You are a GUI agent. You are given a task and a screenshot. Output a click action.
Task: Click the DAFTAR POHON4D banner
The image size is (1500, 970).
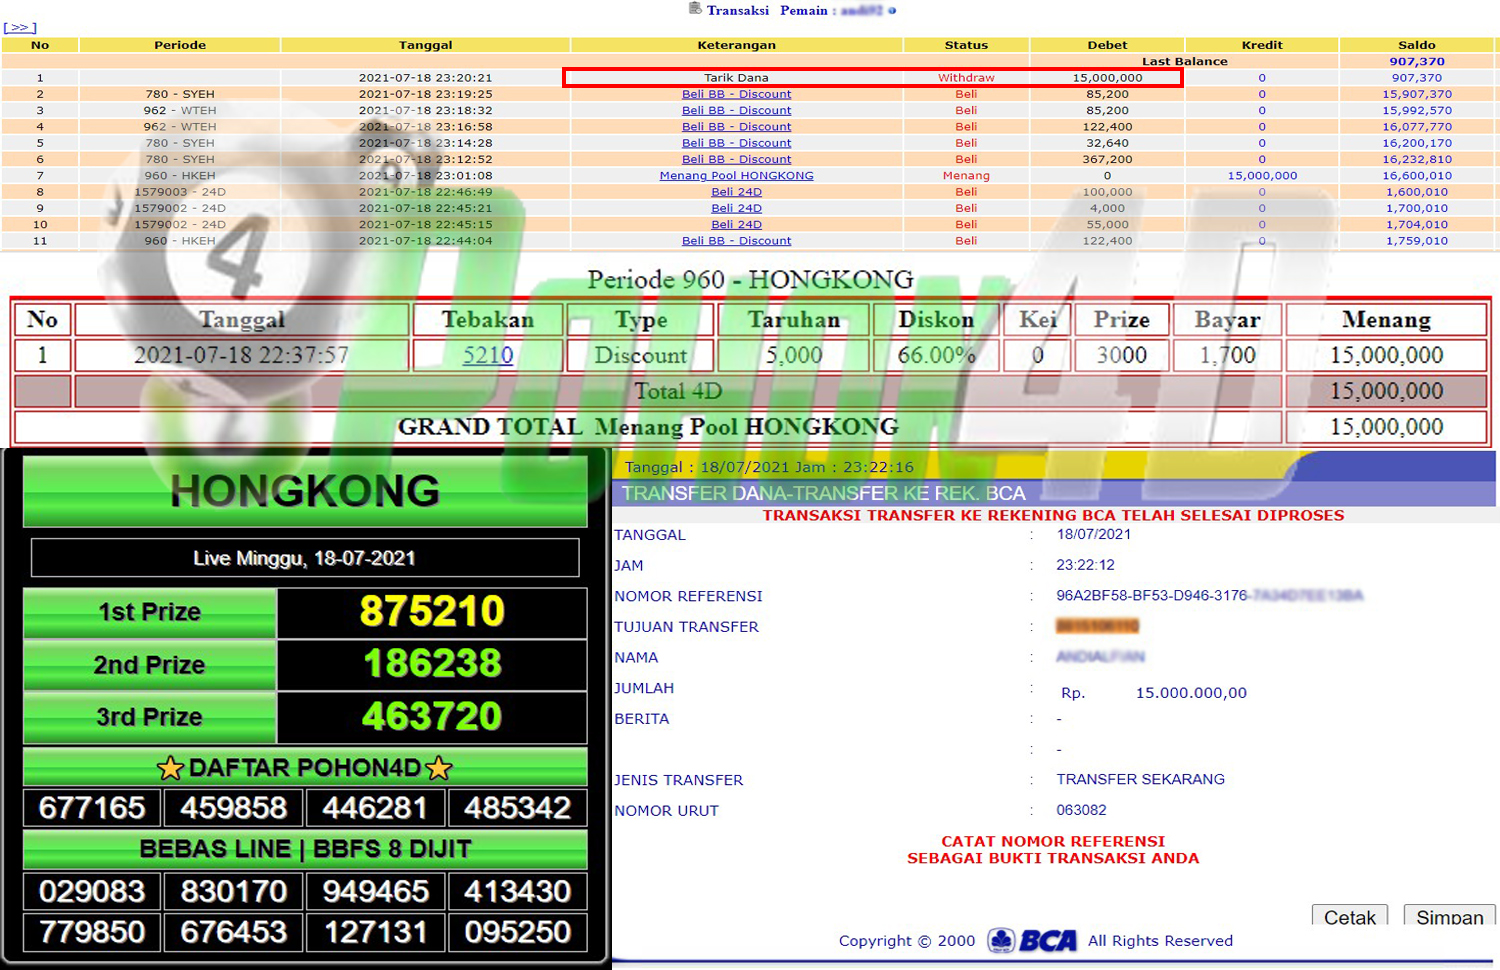point(305,767)
